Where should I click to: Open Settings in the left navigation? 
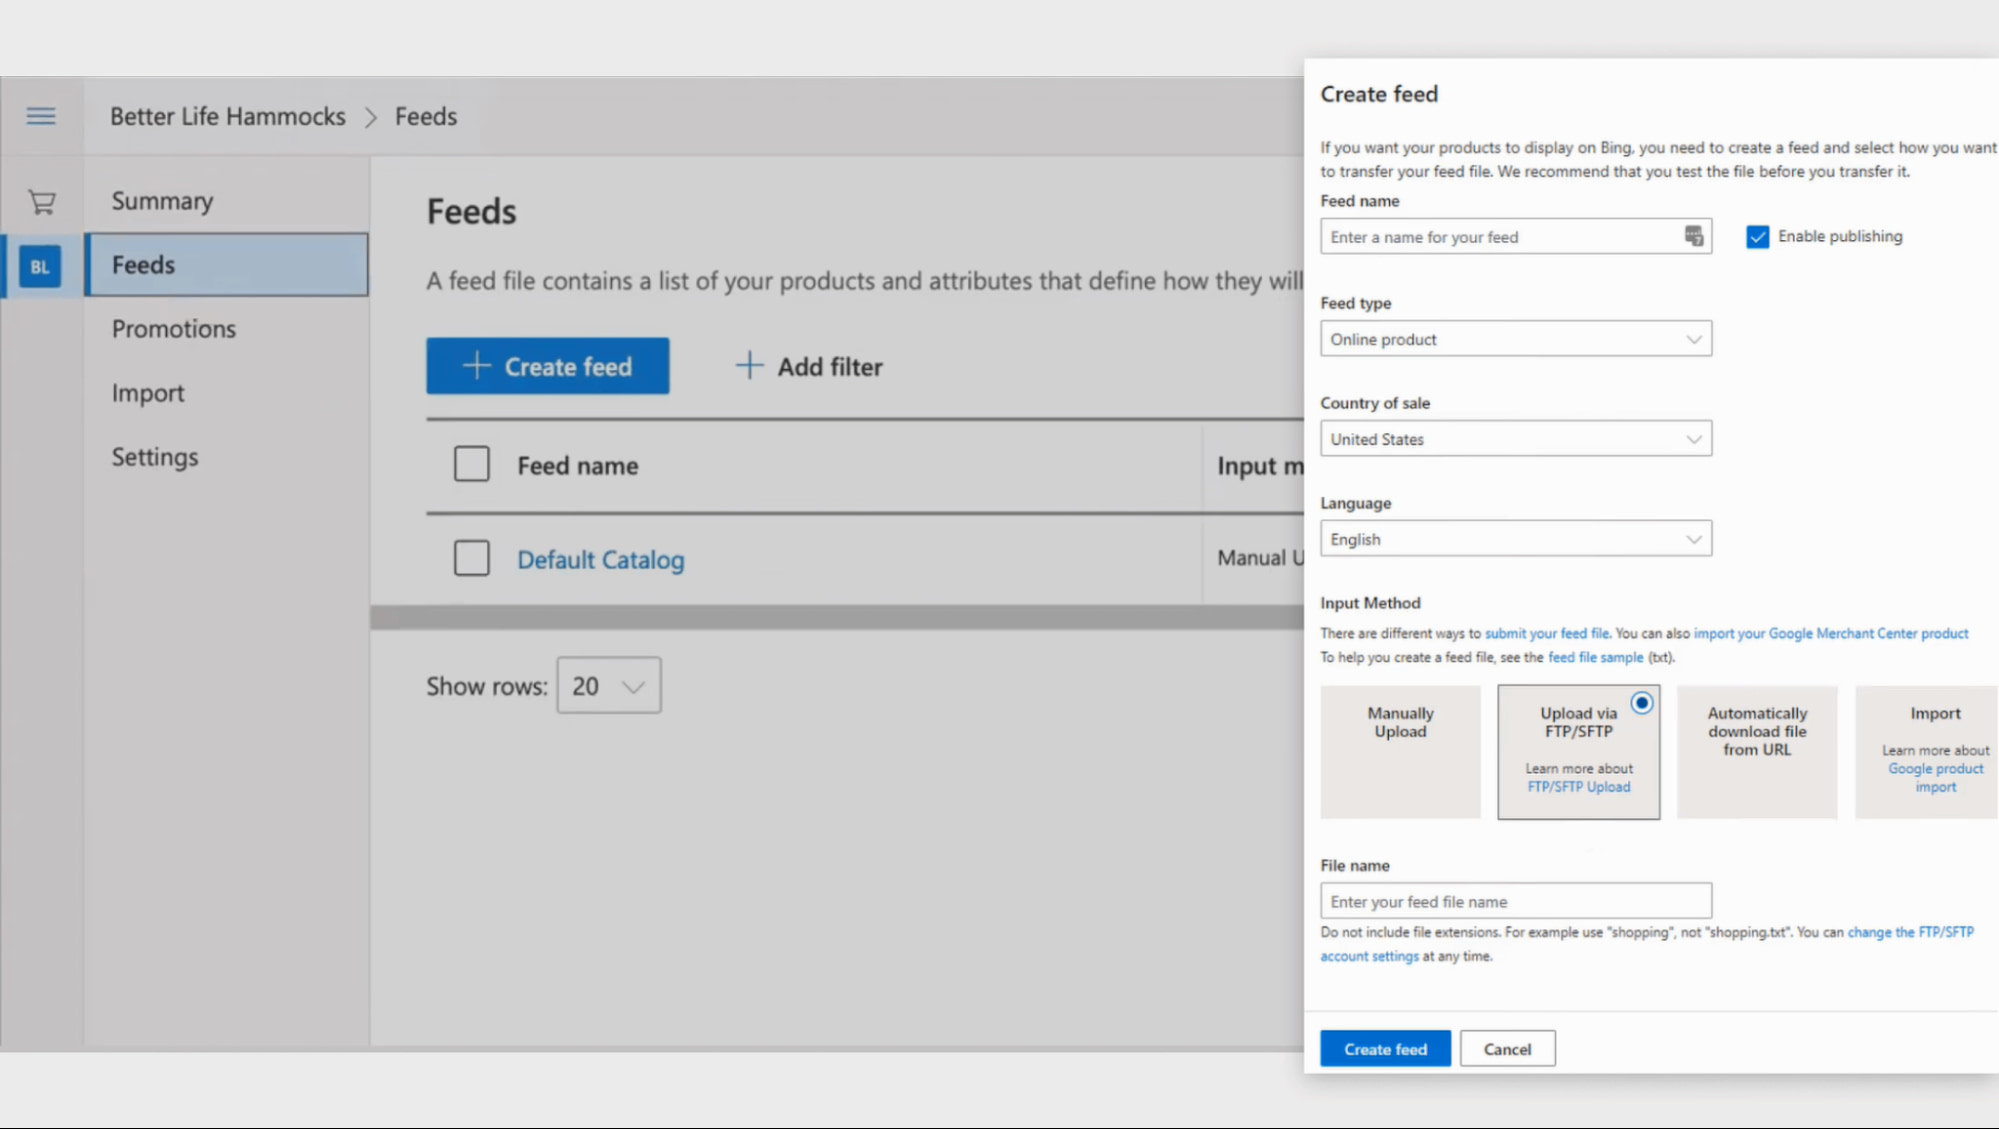tap(155, 457)
